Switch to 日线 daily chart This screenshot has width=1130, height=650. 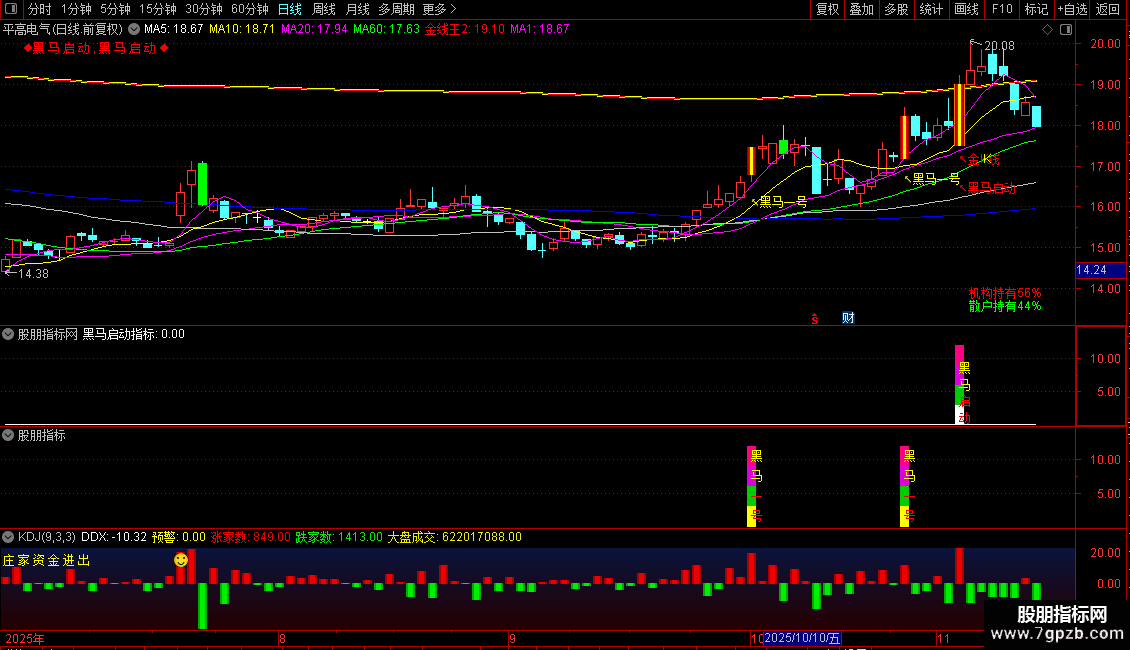(x=290, y=9)
